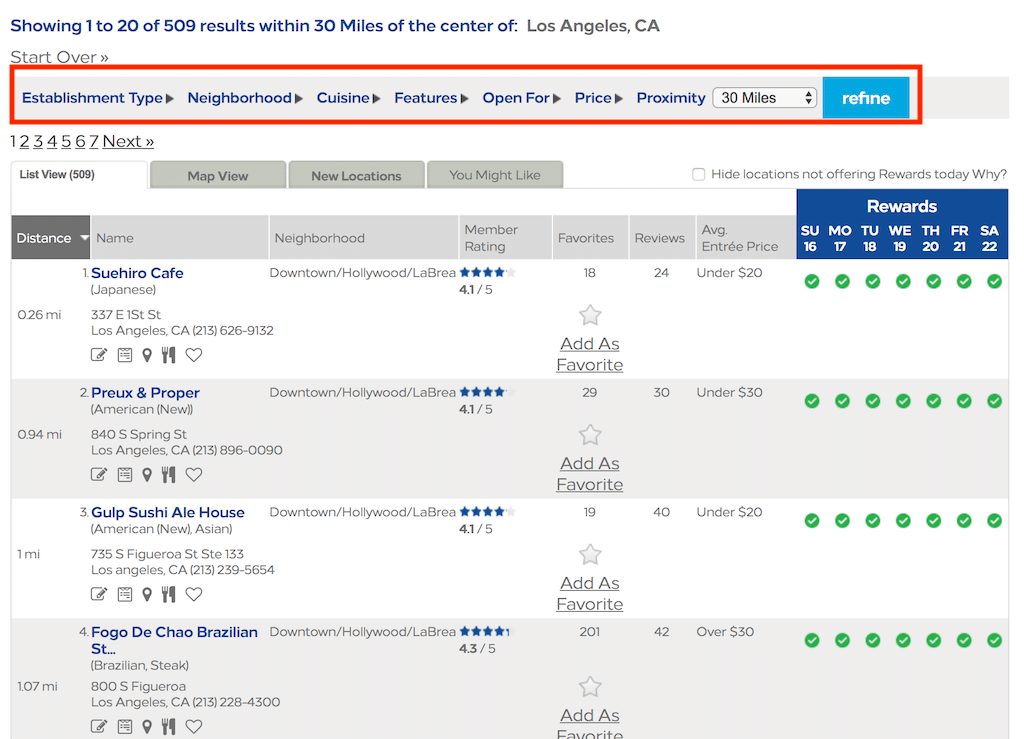Click pencil review icon under Gulp Sushi Ale House
The width and height of the screenshot is (1024, 739).
tap(99, 594)
